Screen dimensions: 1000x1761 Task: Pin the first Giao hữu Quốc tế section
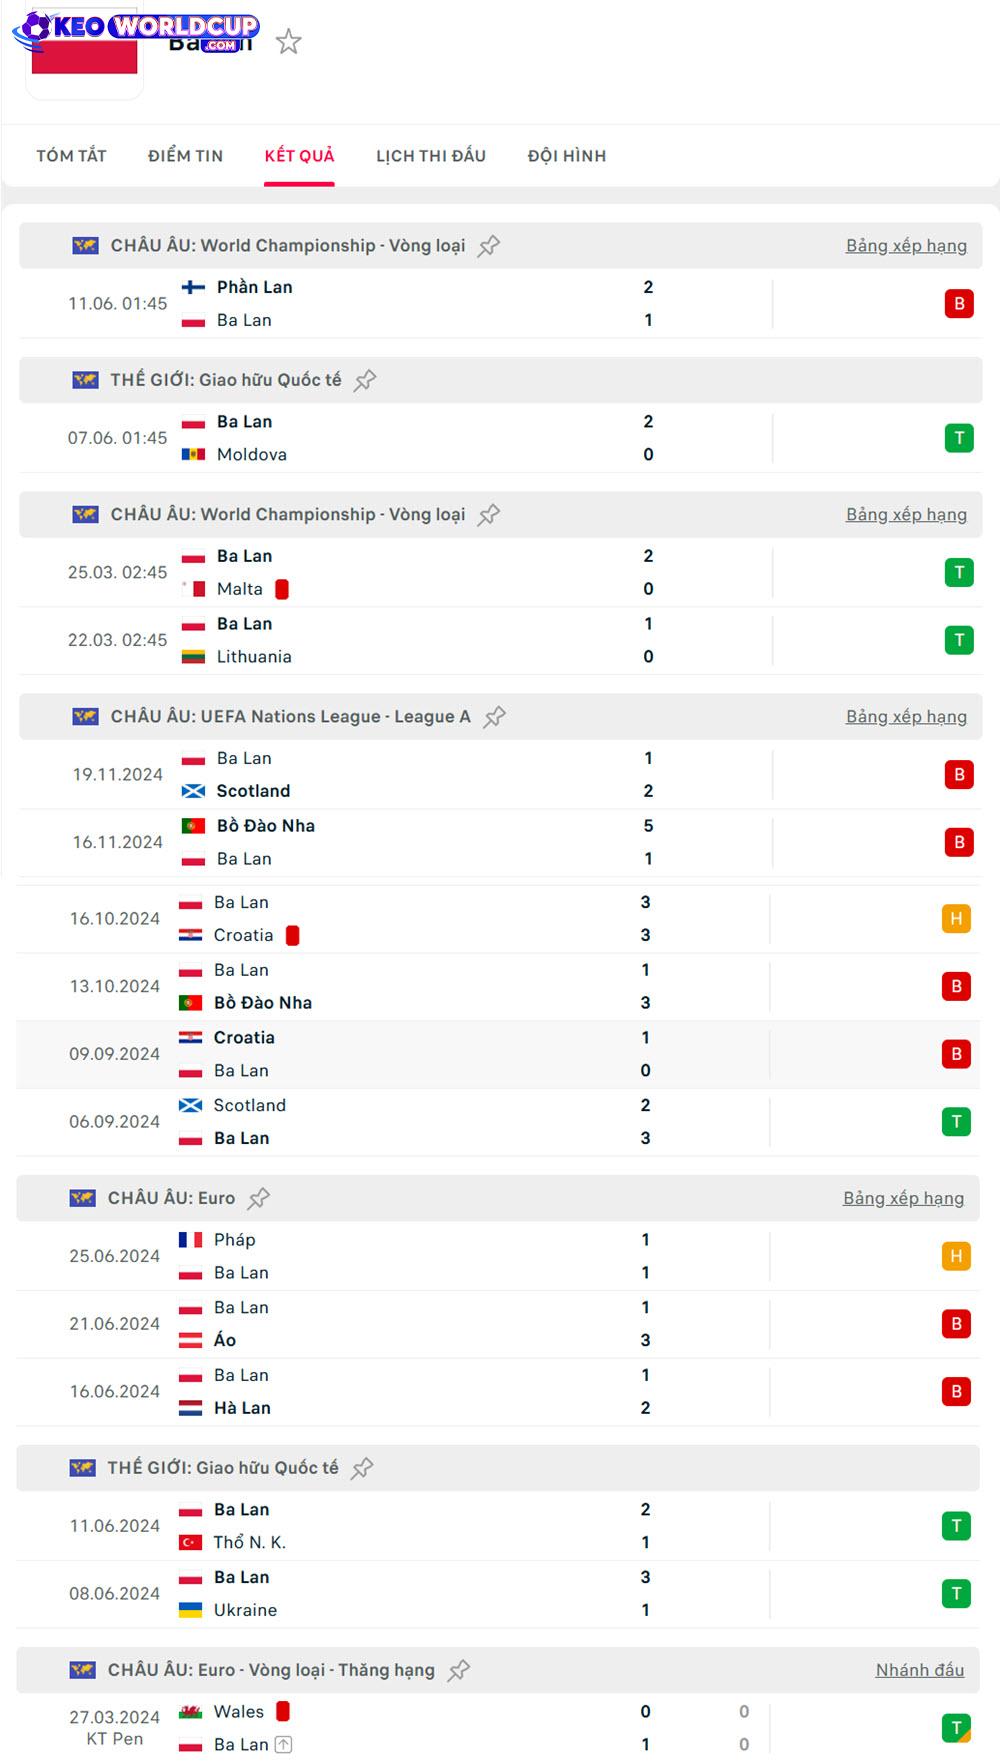click(x=365, y=380)
